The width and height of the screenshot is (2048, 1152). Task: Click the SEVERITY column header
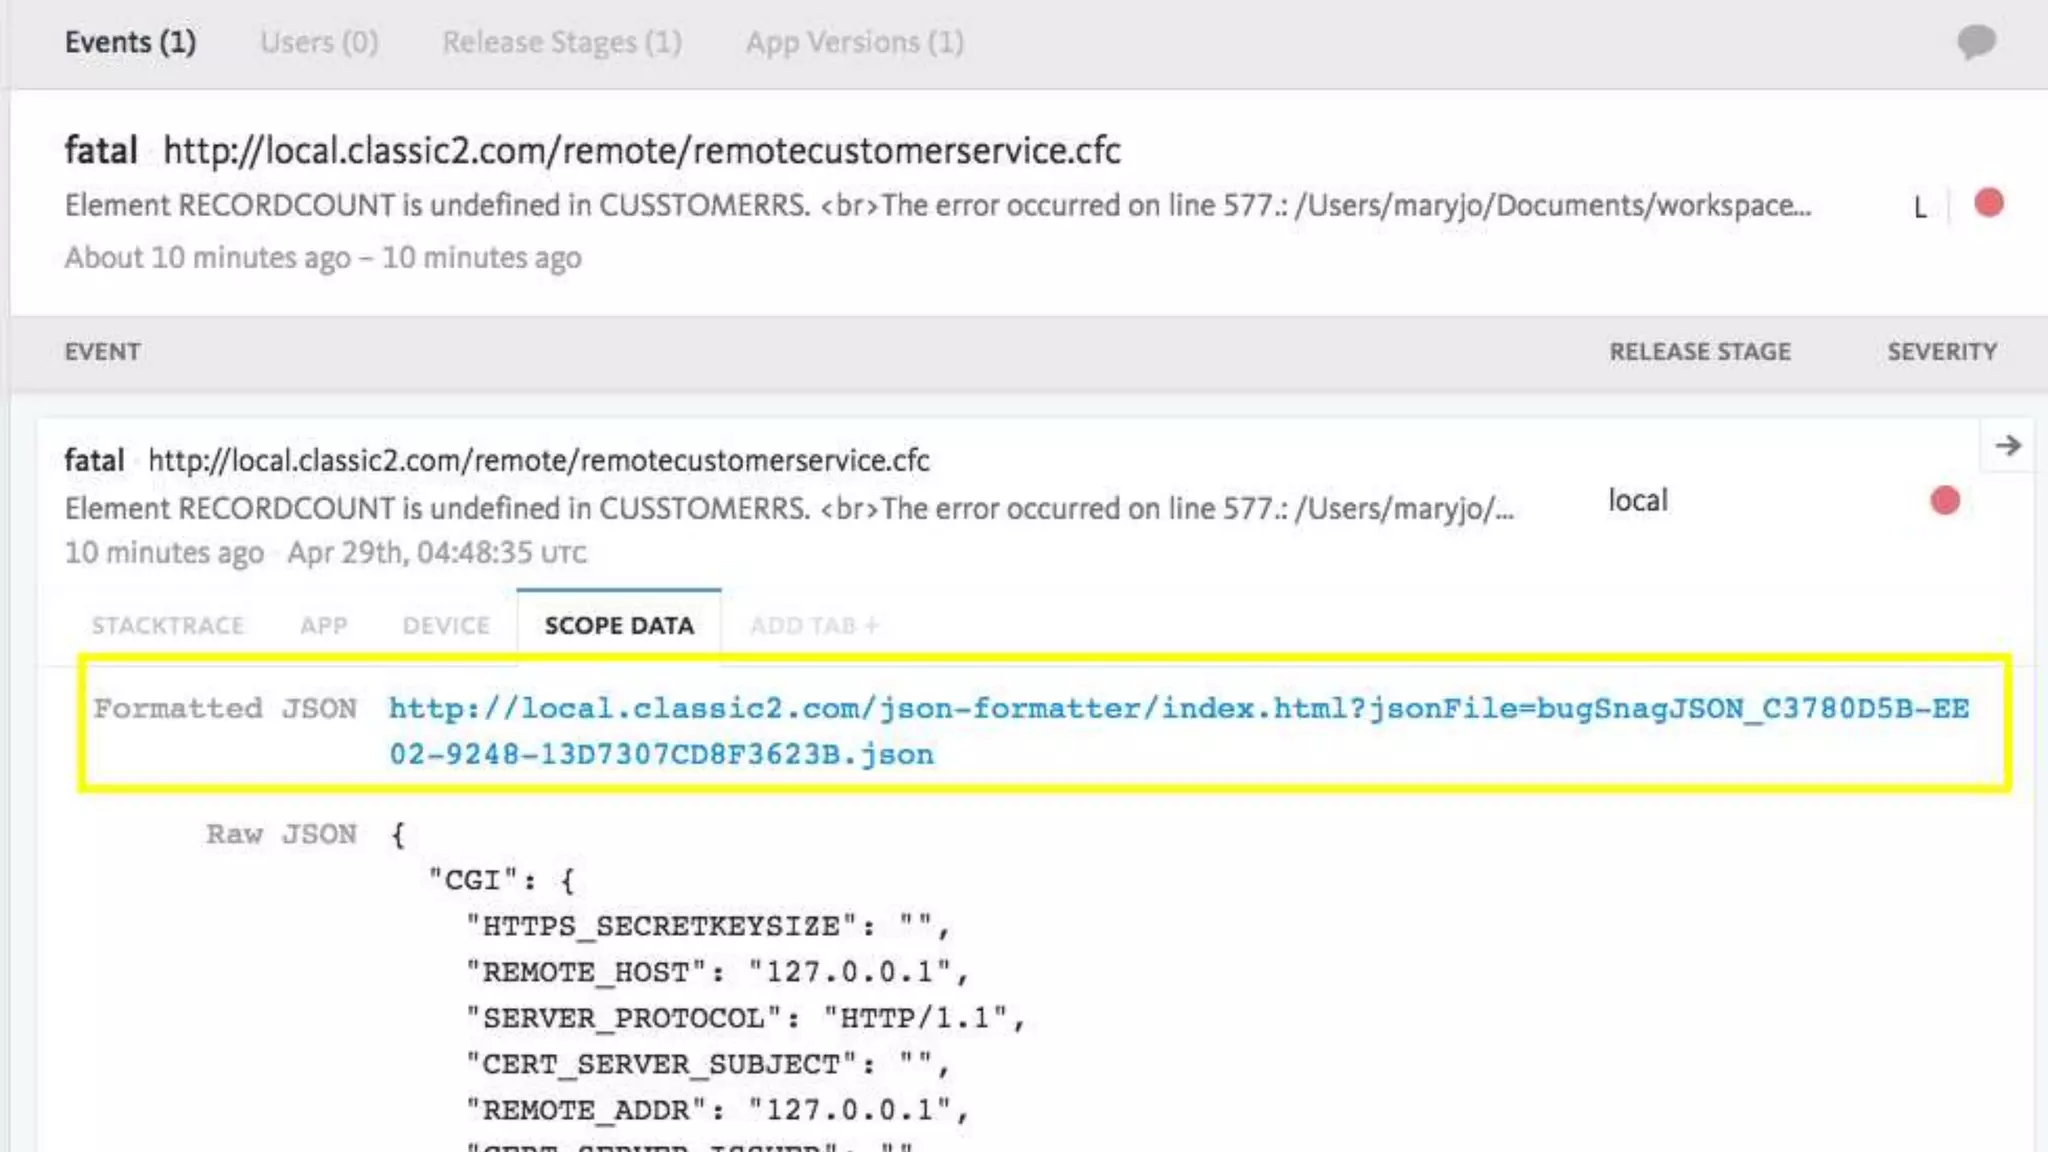pos(1942,352)
